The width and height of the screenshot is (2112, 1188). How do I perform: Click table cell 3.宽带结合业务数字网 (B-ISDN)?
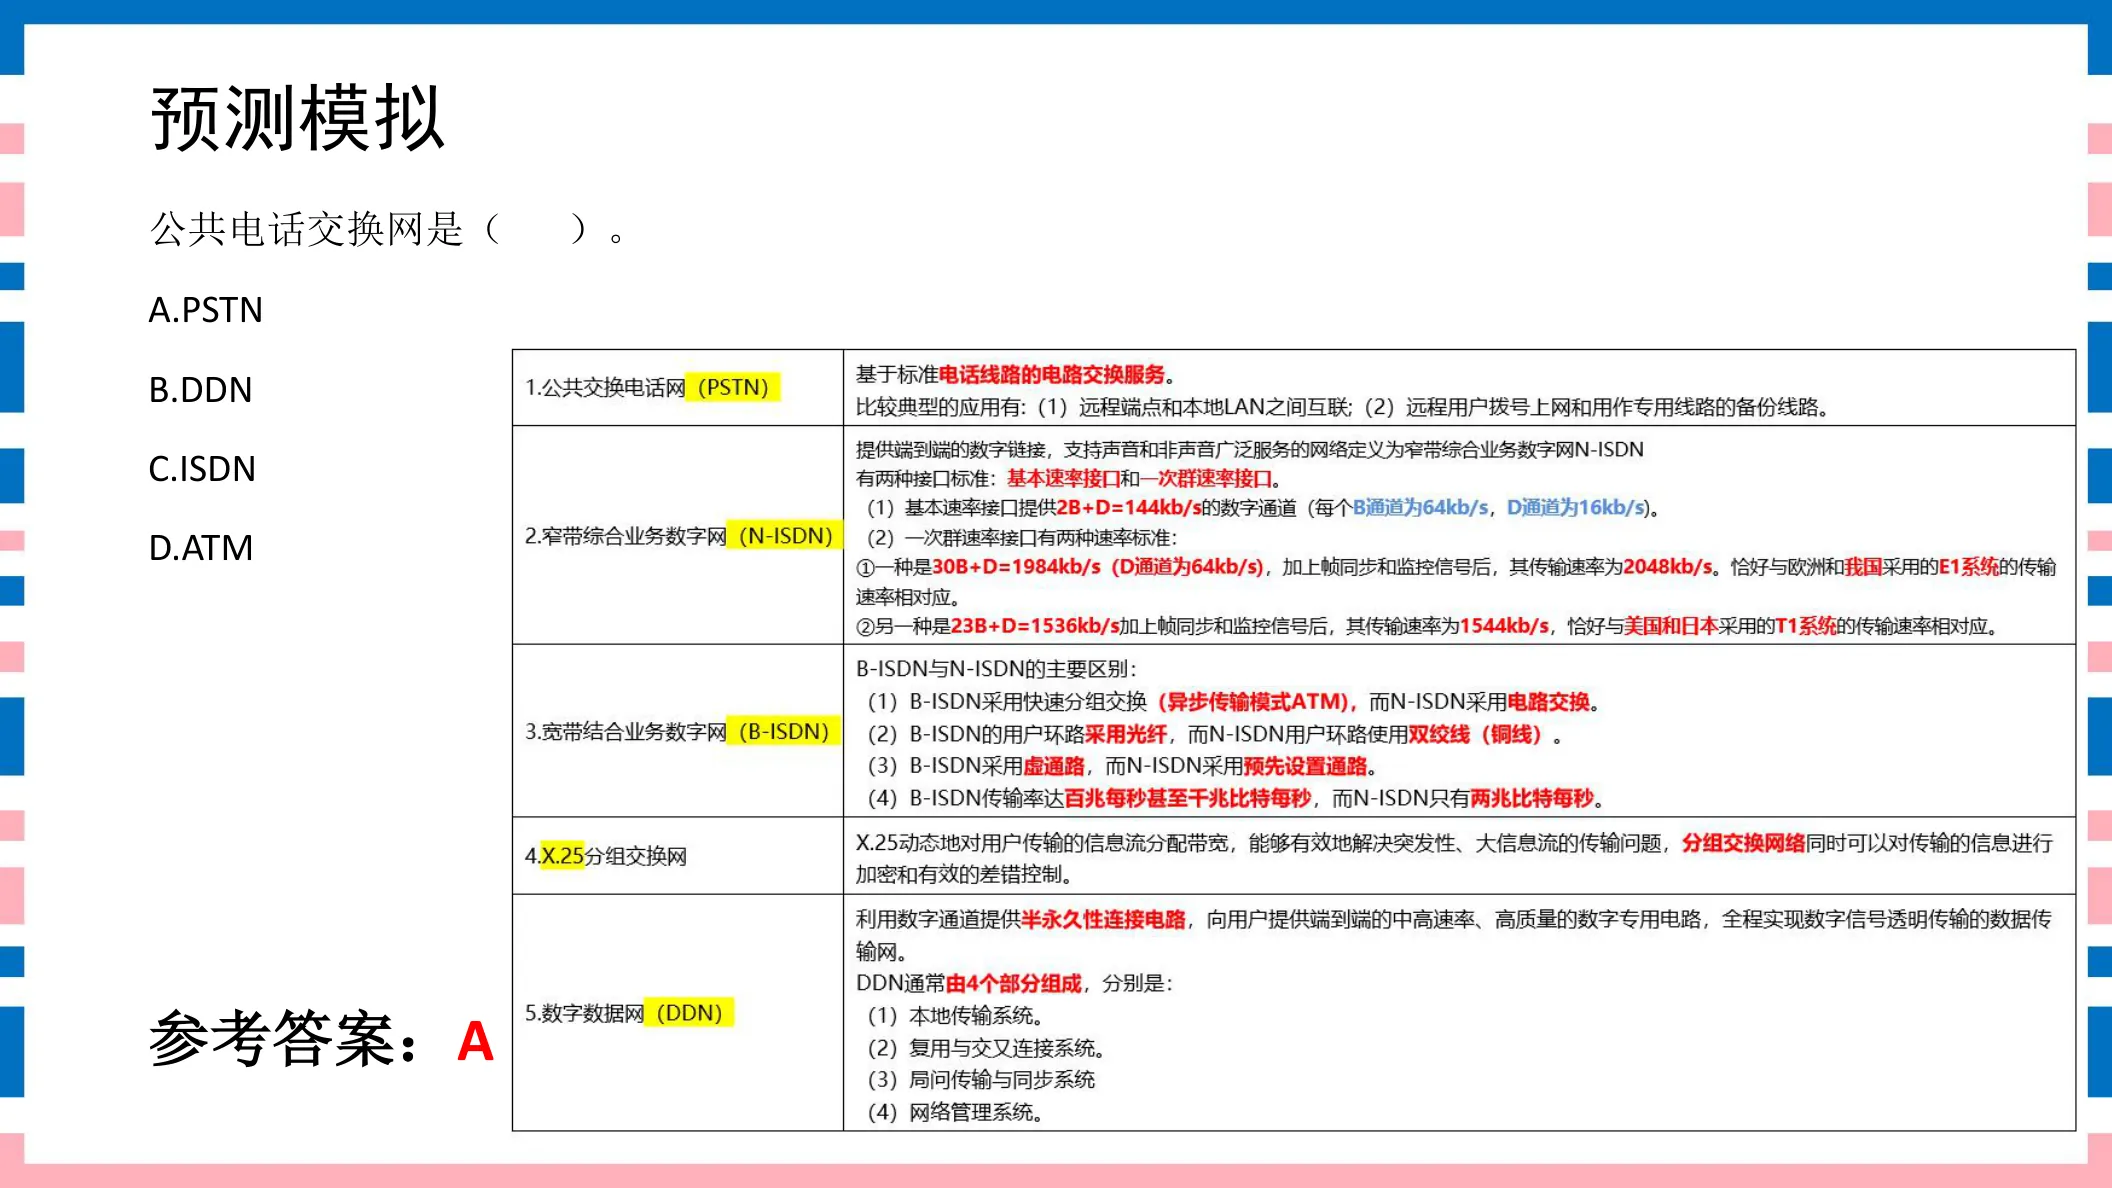677,731
